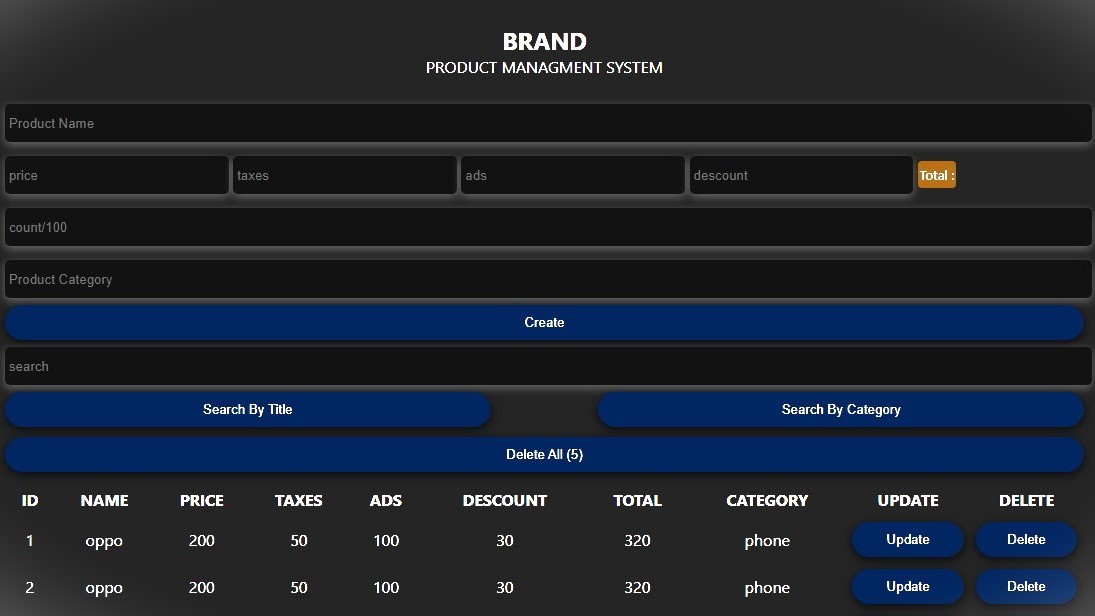1095x616 pixels.
Task: Click the CATEGORY column header
Action: [x=767, y=501]
